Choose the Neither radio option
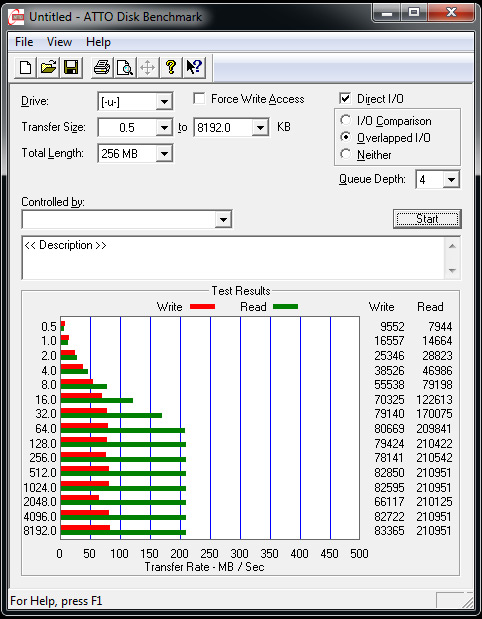This screenshot has height=619, width=482. (346, 154)
